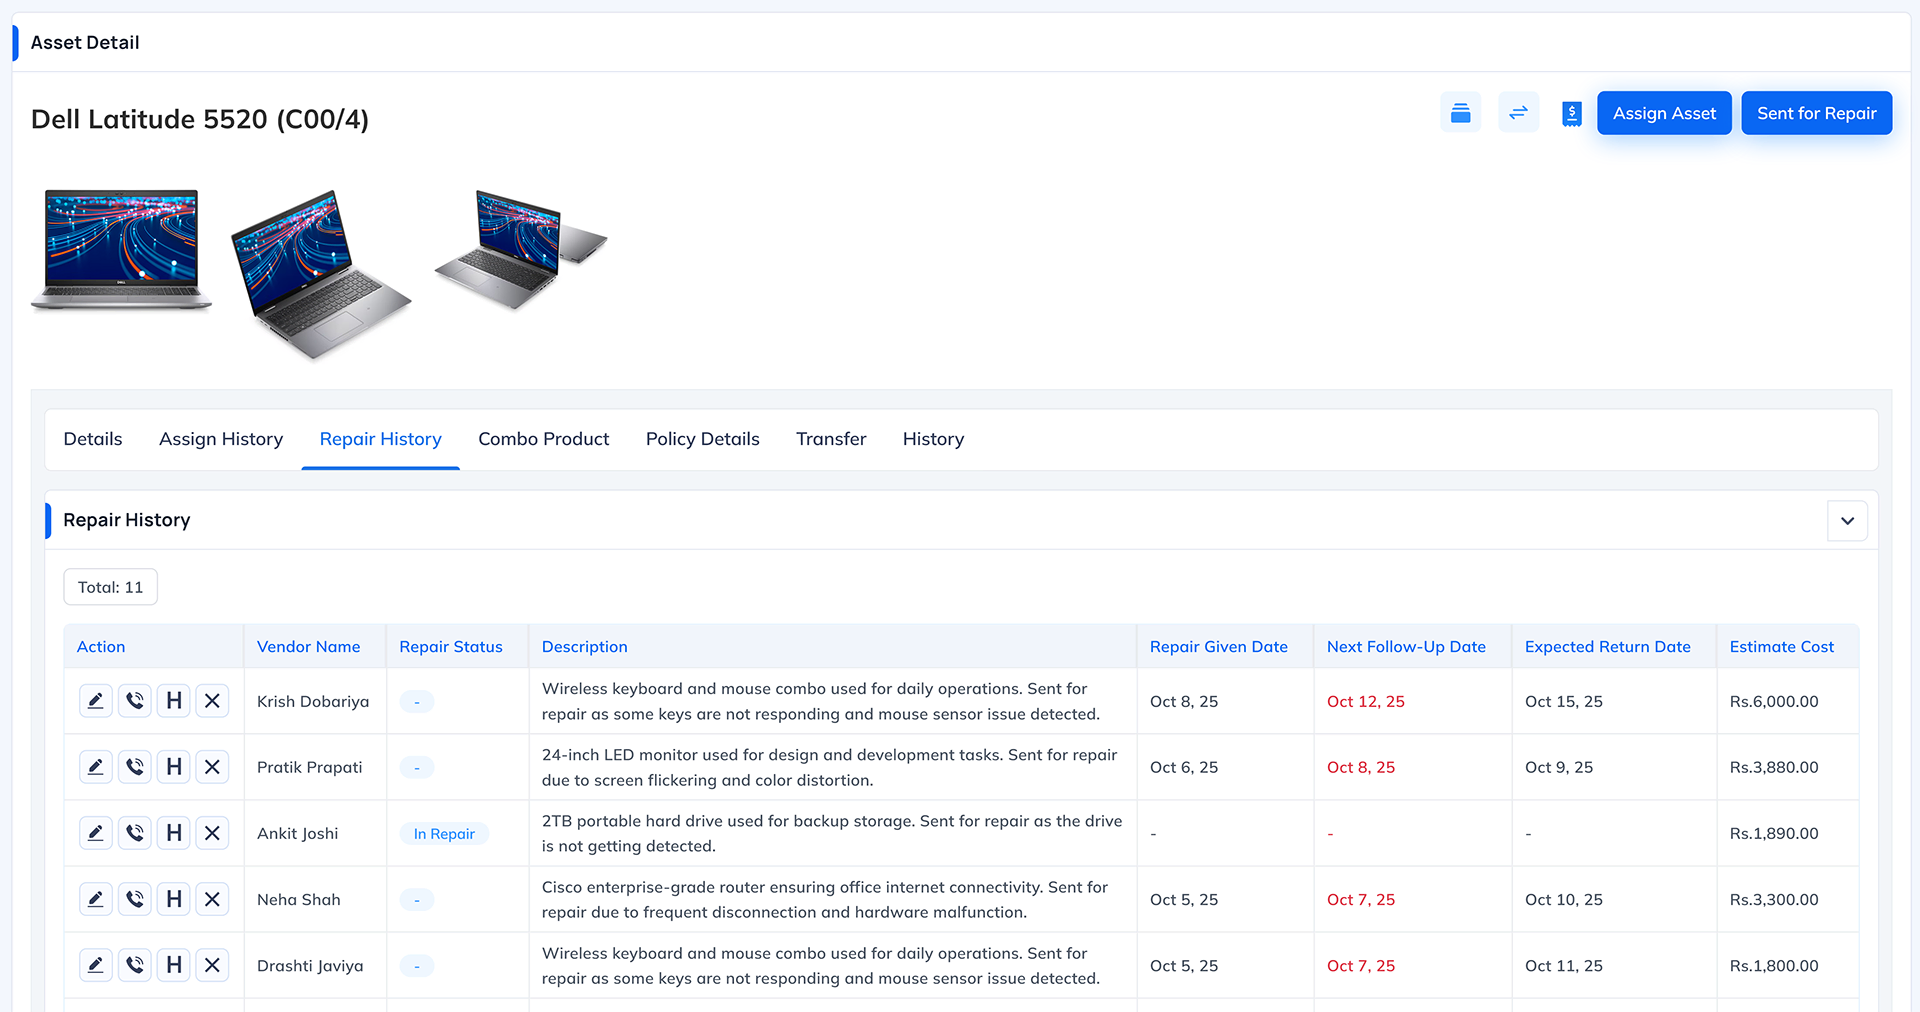The height and width of the screenshot is (1012, 1920).
Task: Click the Vendor Name column header
Action: coord(308,647)
